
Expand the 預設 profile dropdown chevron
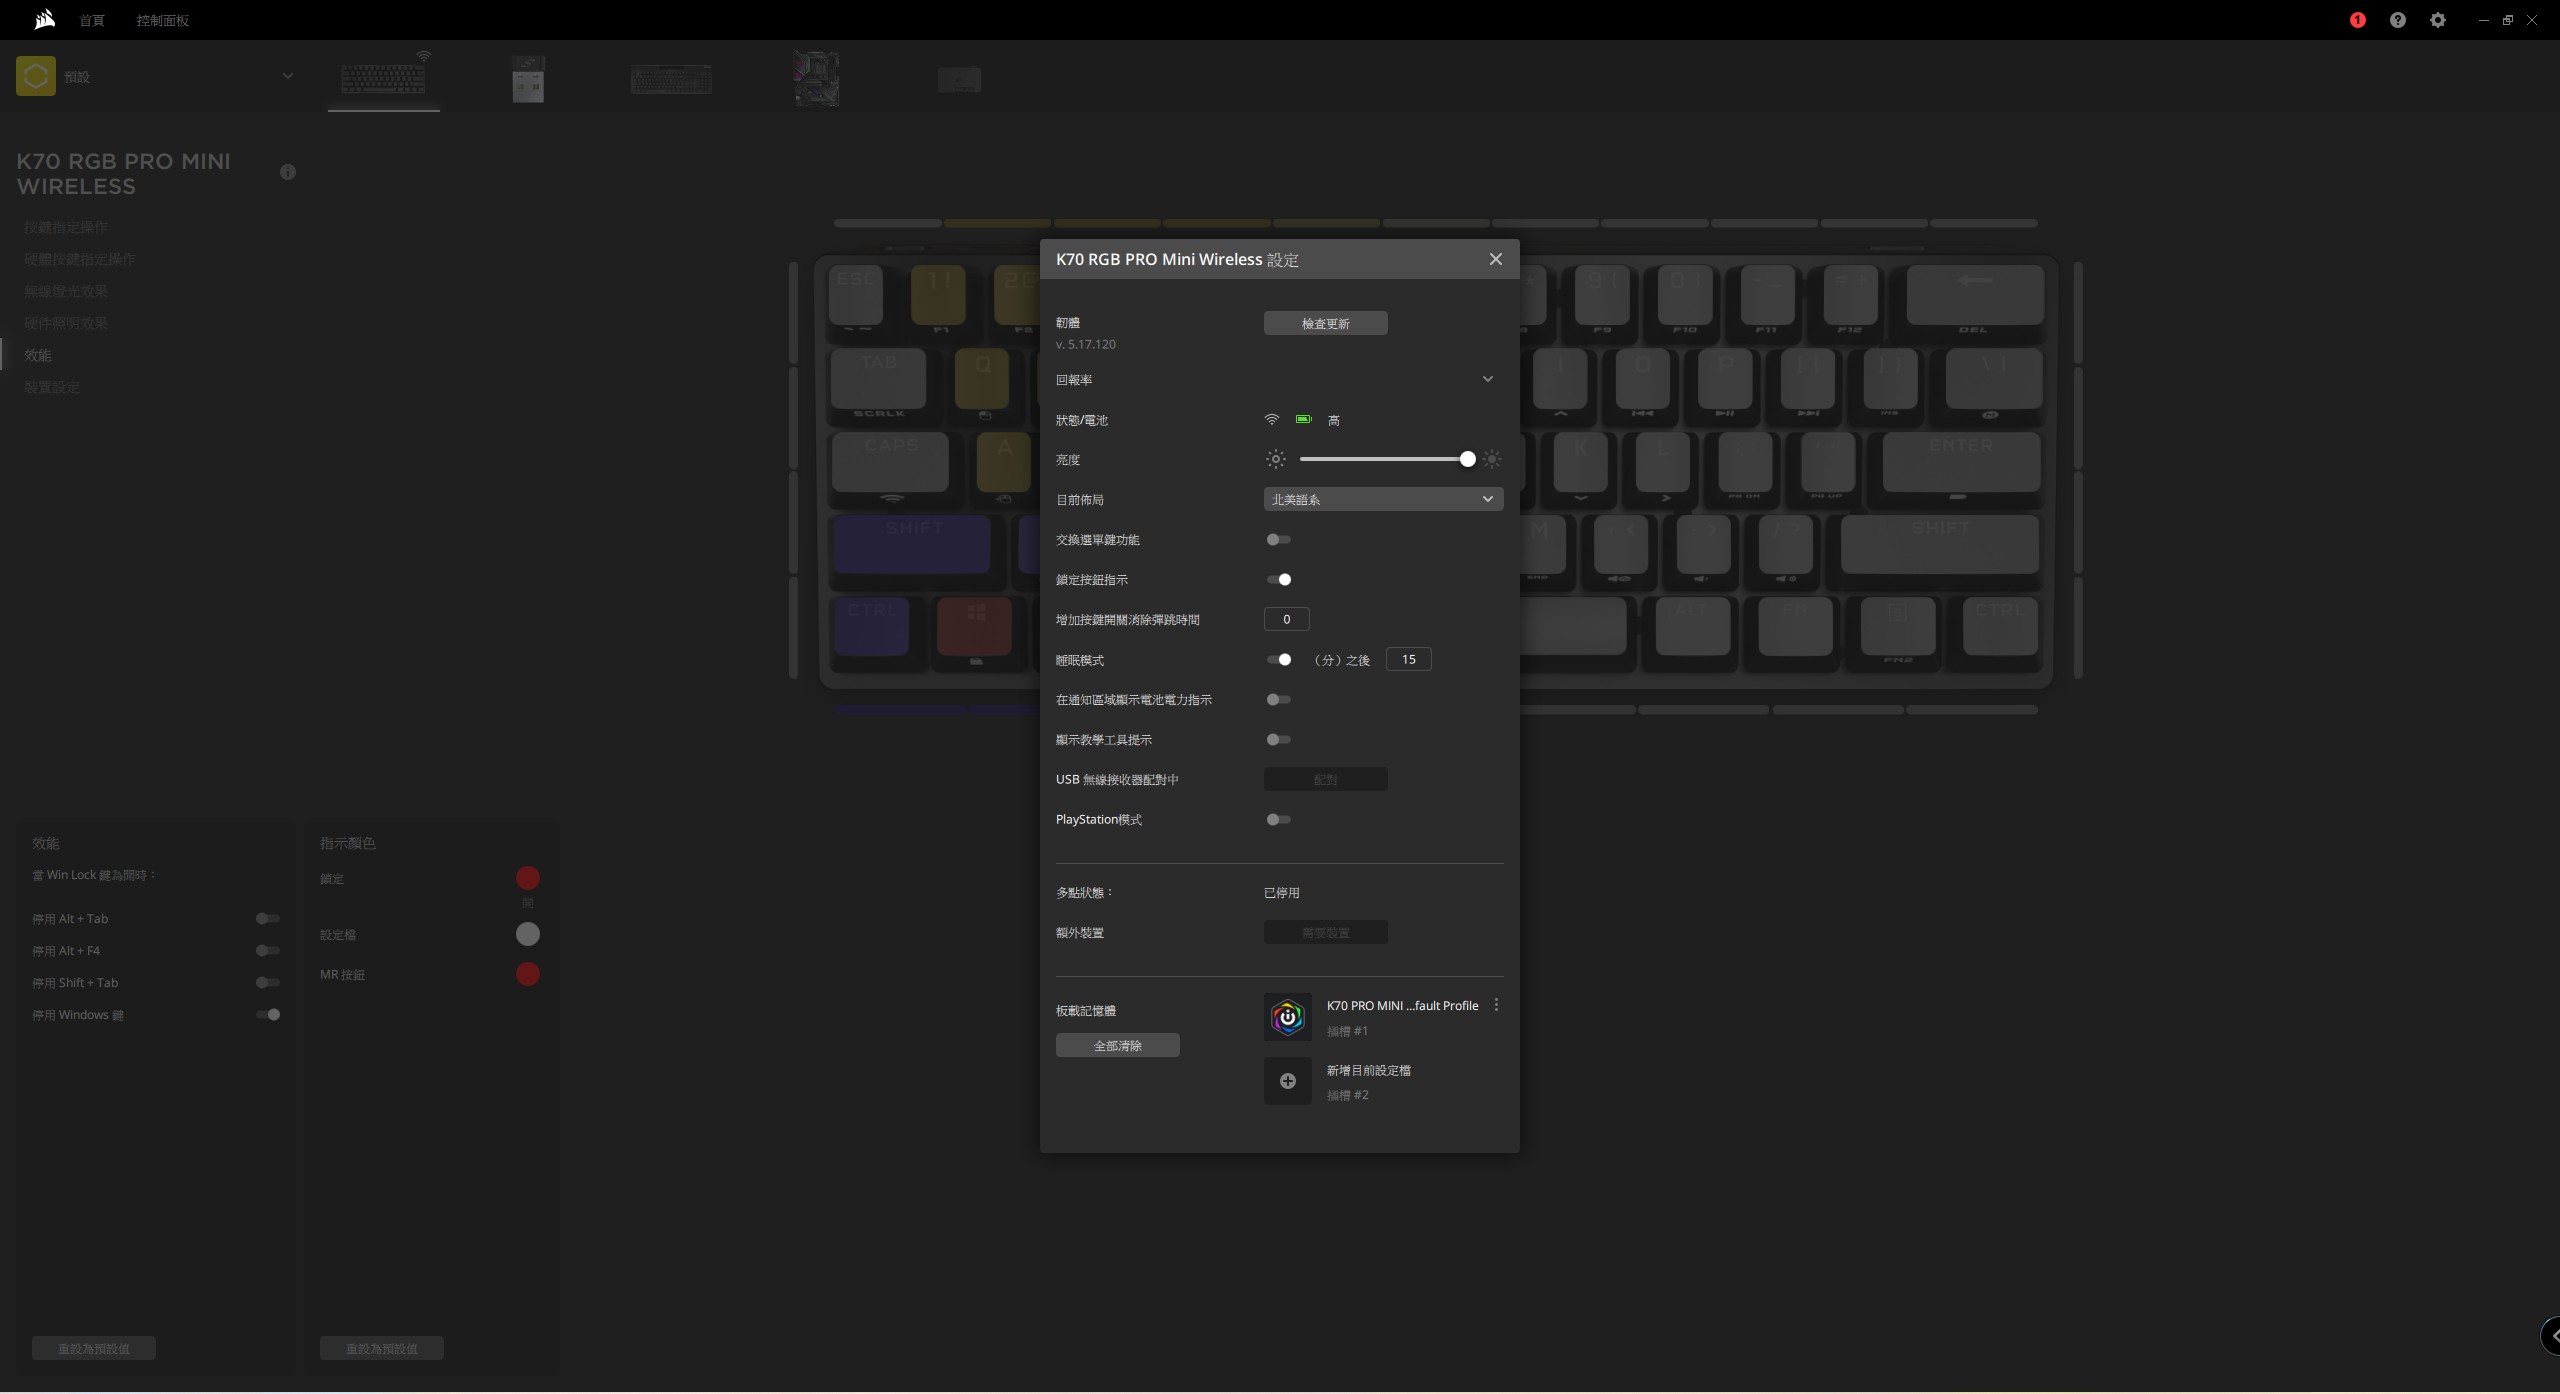click(x=287, y=76)
